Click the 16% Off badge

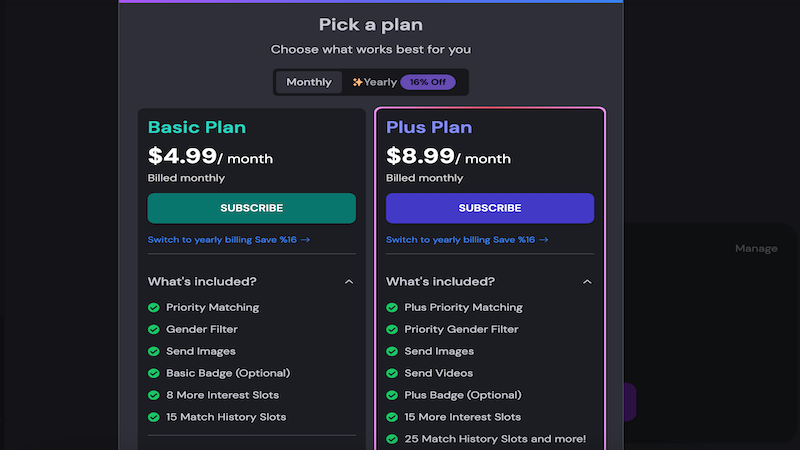coord(428,82)
